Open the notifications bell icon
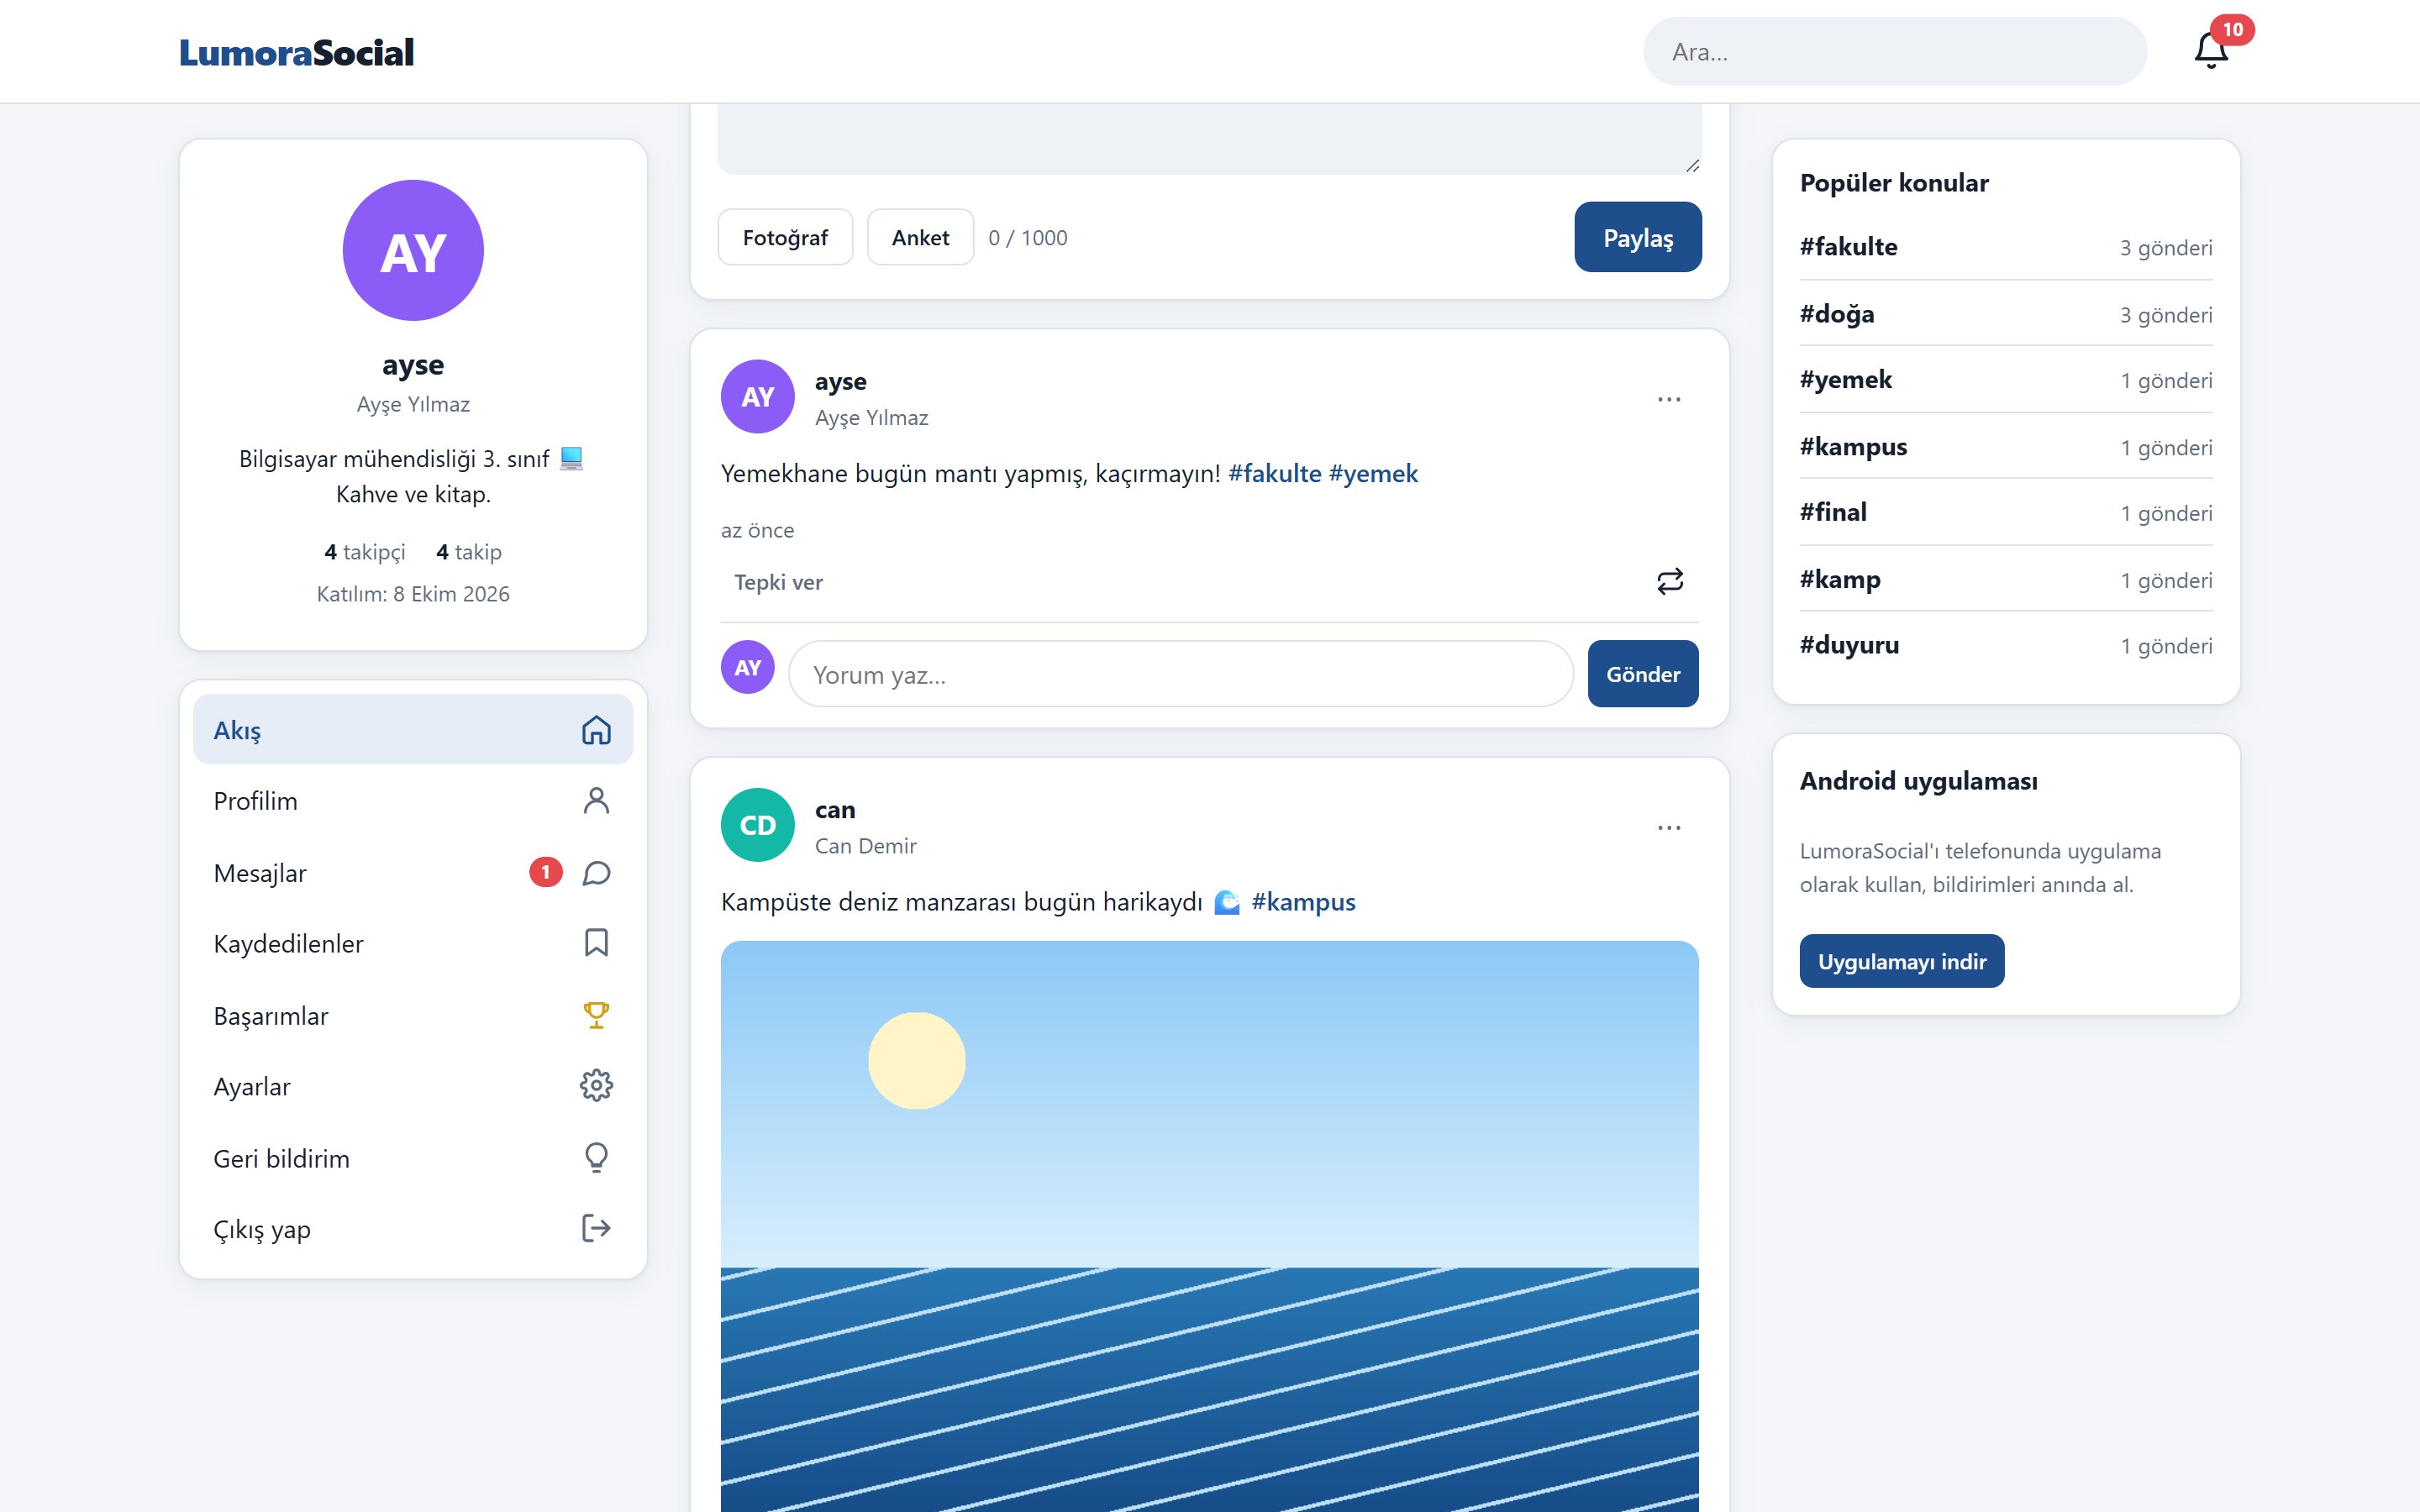 coord(2210,50)
